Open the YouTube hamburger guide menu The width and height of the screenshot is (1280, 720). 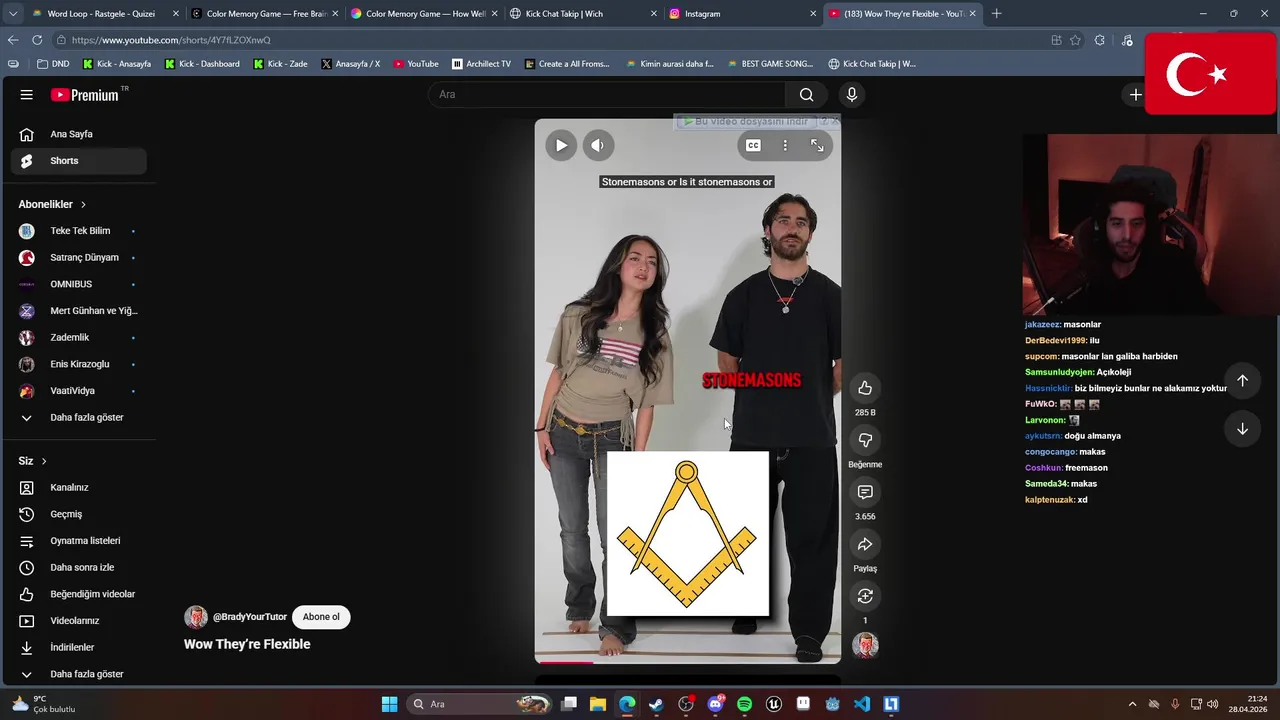[x=27, y=95]
